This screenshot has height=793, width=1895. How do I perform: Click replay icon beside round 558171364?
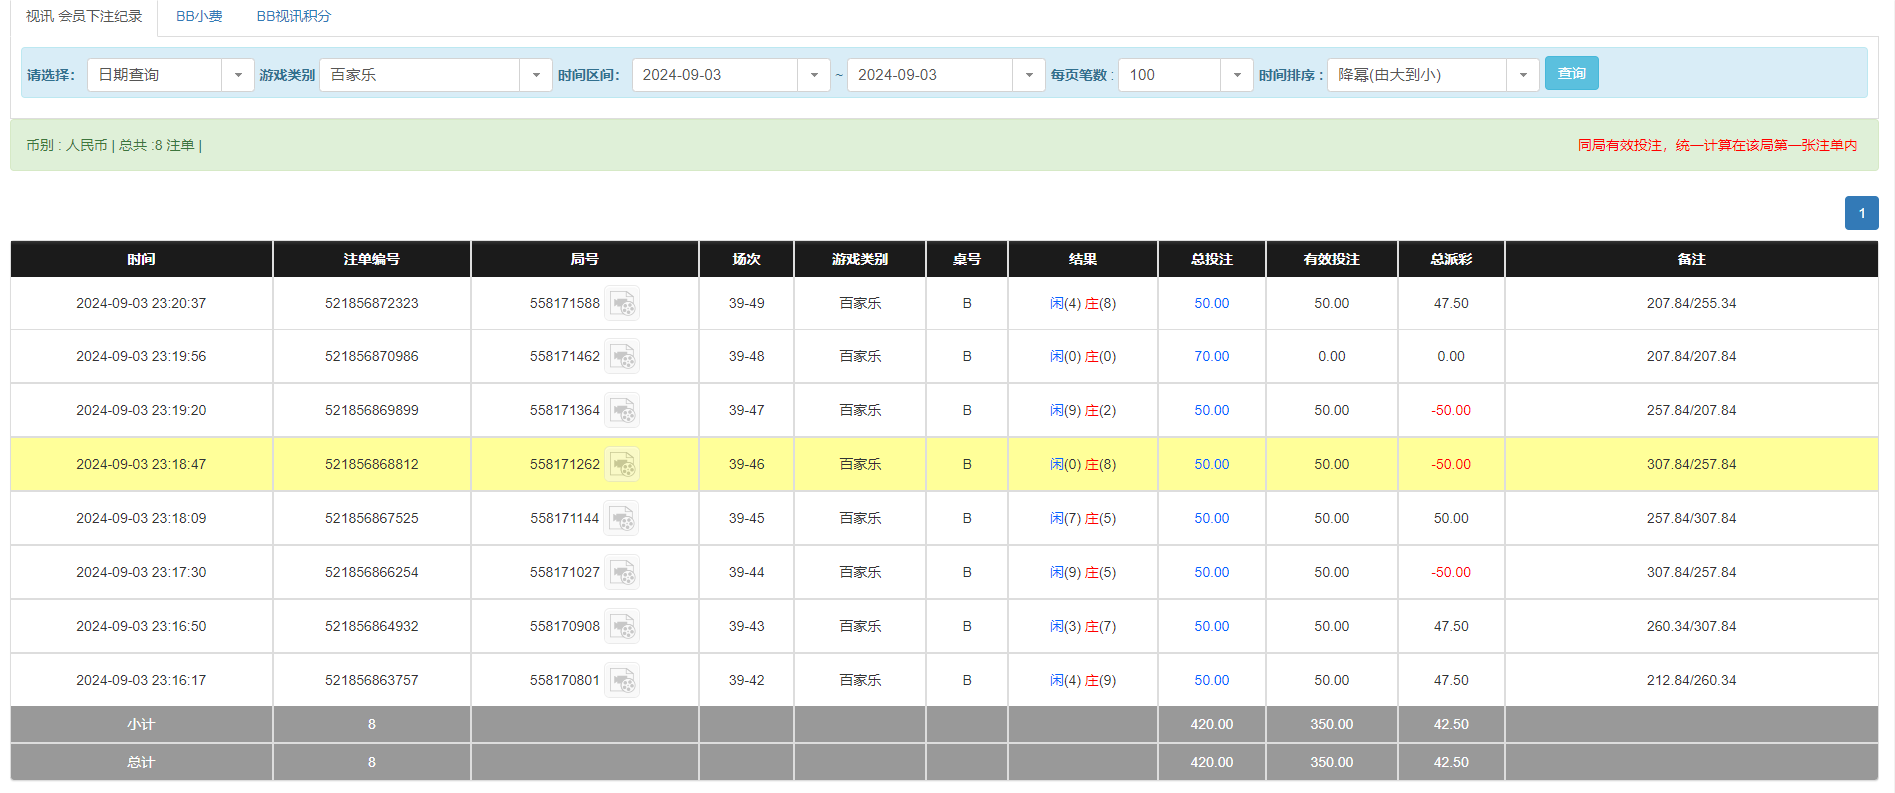point(622,410)
